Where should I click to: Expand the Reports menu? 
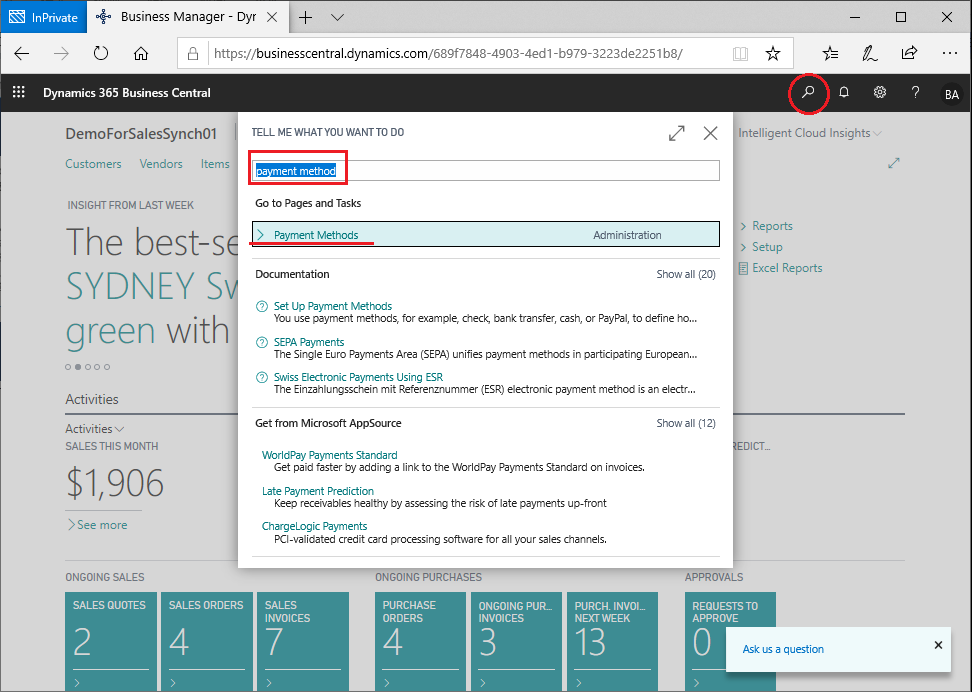(767, 226)
